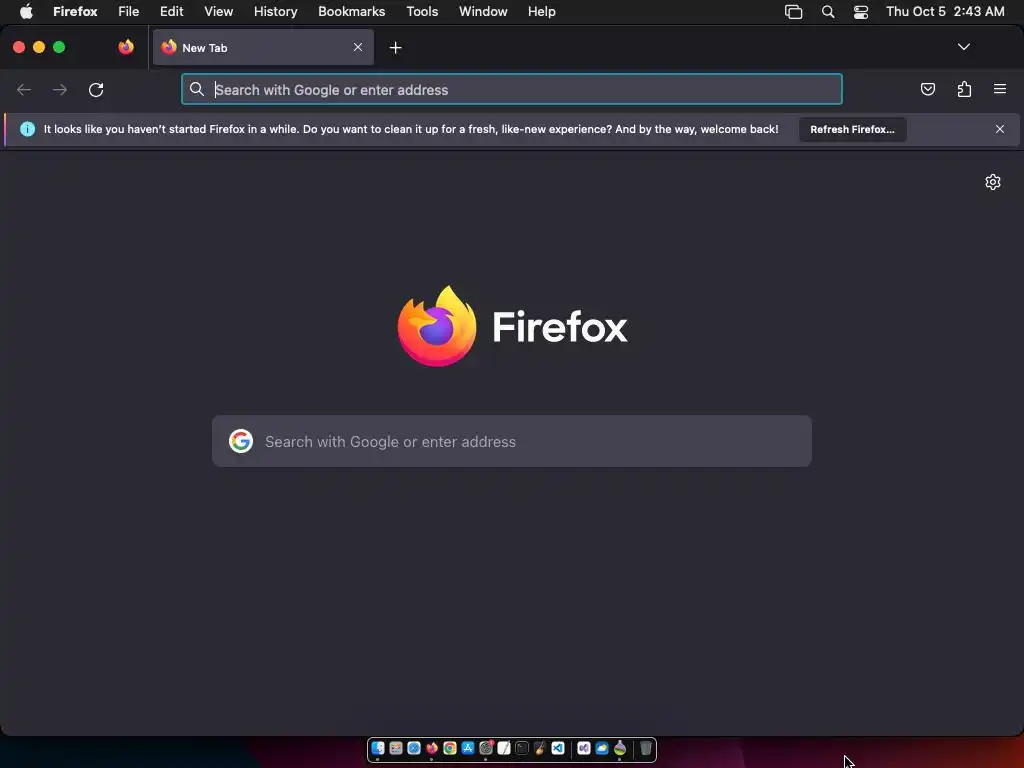1024x768 pixels.
Task: Open the History menu
Action: point(276,12)
